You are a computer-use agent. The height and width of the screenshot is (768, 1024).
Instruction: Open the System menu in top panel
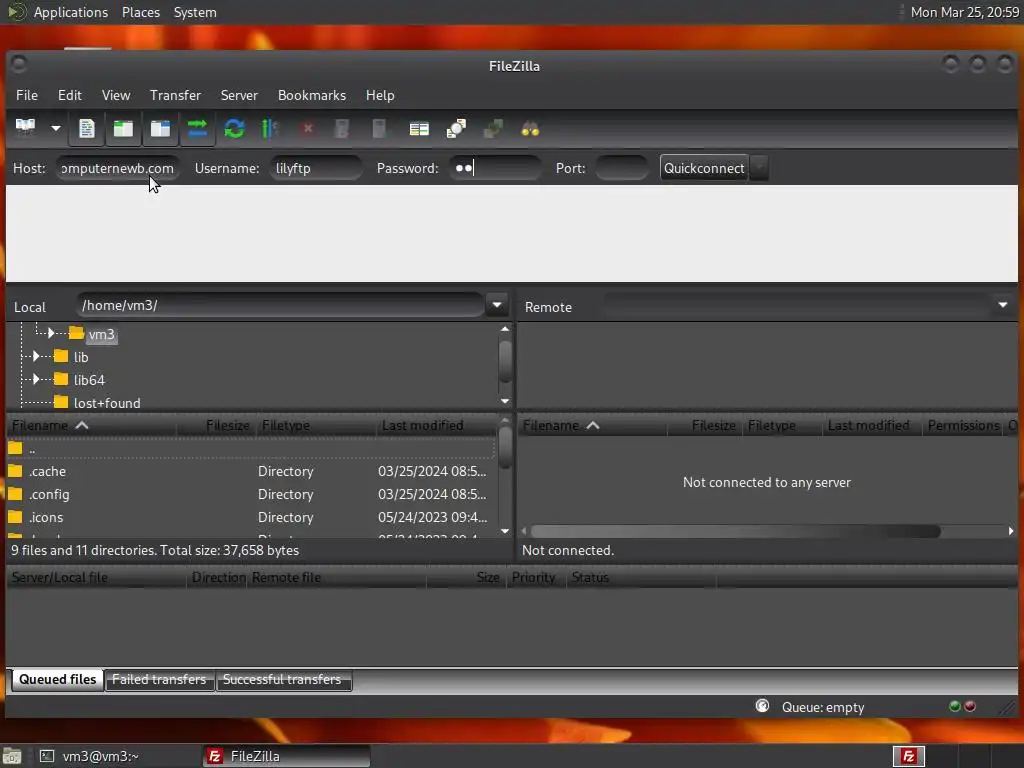pos(195,12)
